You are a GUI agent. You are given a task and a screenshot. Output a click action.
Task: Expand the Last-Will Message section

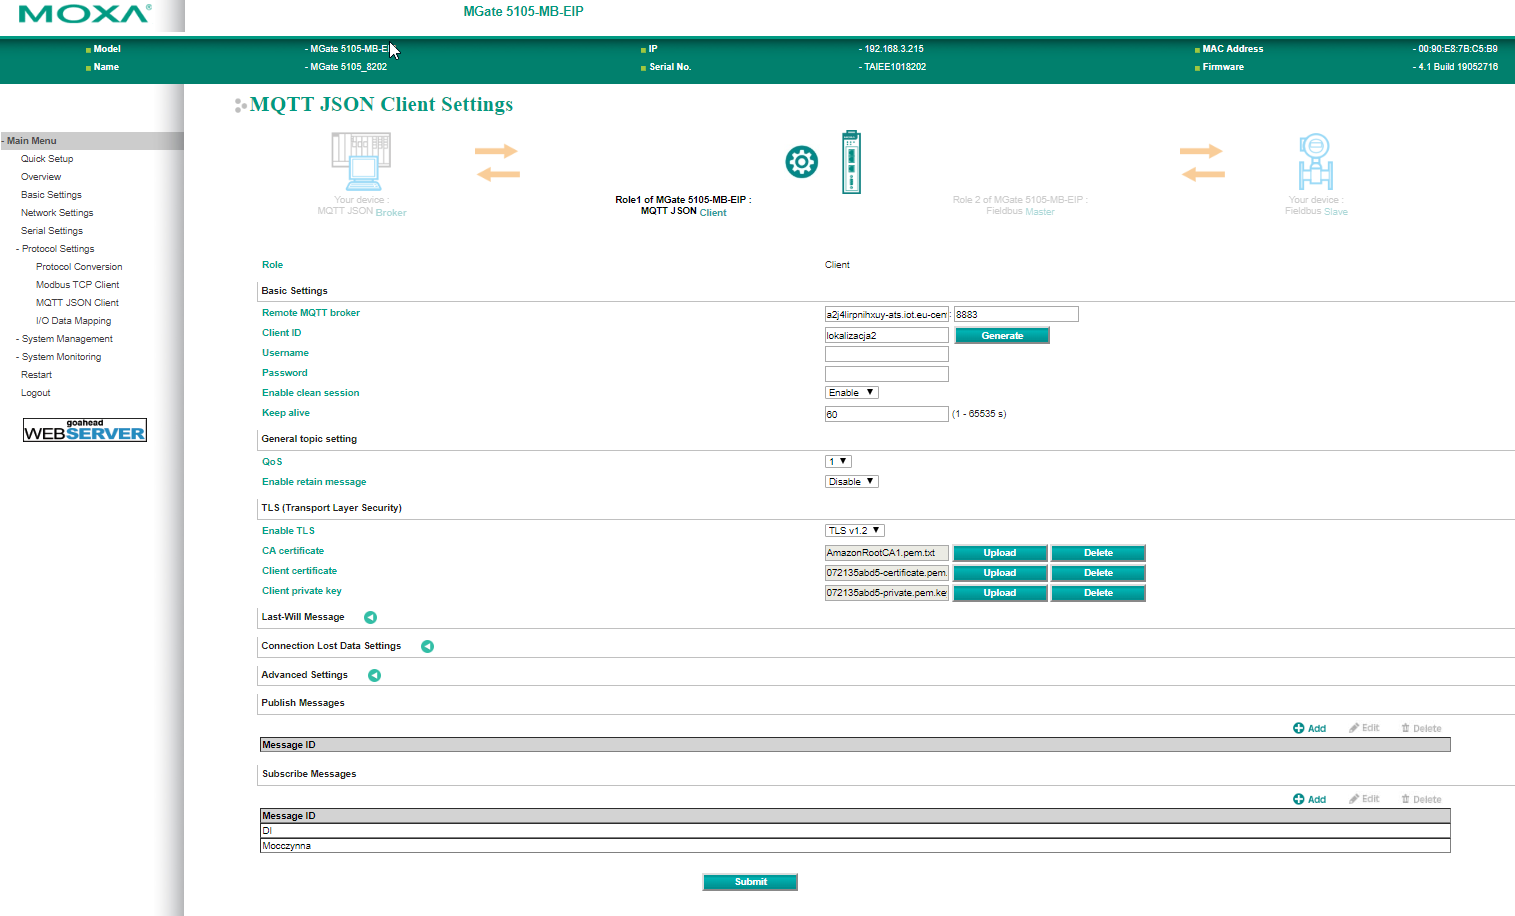pos(370,617)
